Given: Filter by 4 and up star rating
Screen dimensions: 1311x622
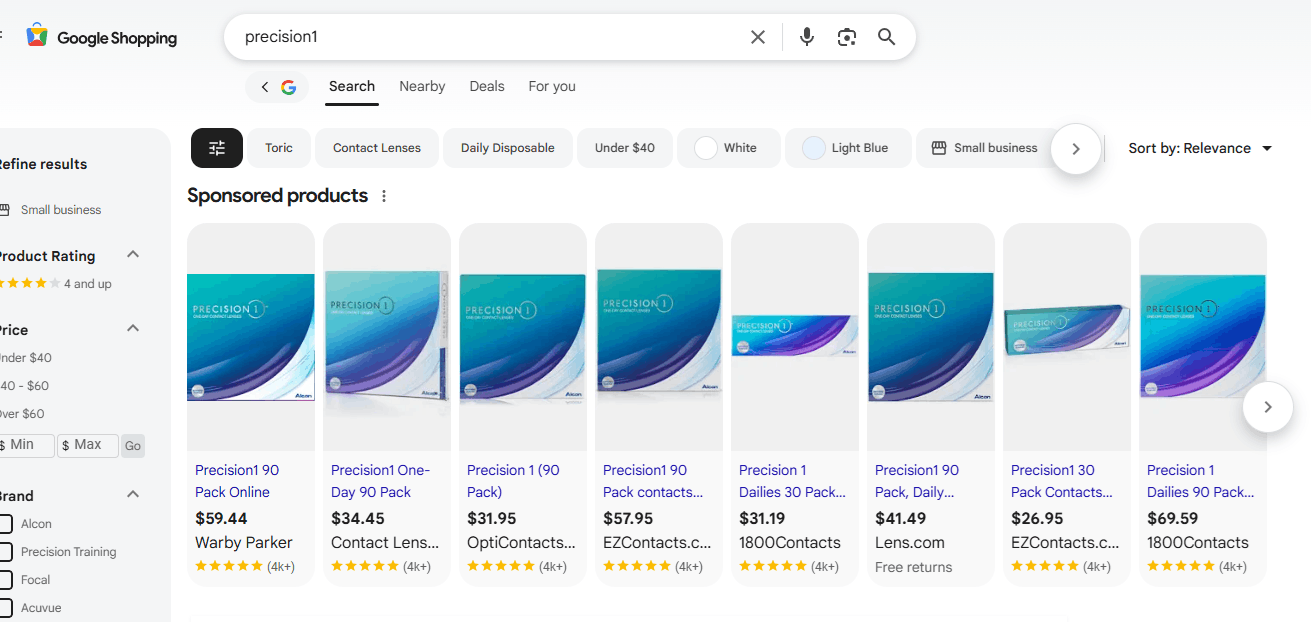Looking at the screenshot, I should (x=56, y=284).
